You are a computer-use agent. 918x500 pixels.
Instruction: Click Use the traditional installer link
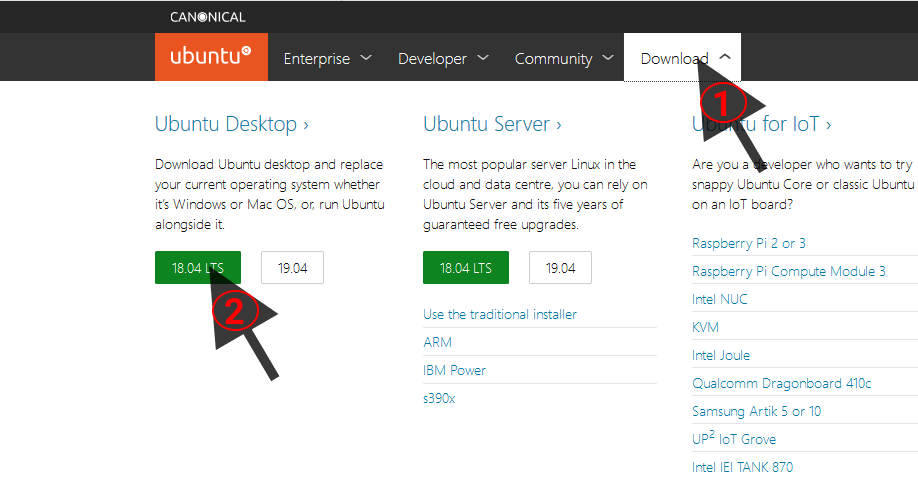point(500,314)
